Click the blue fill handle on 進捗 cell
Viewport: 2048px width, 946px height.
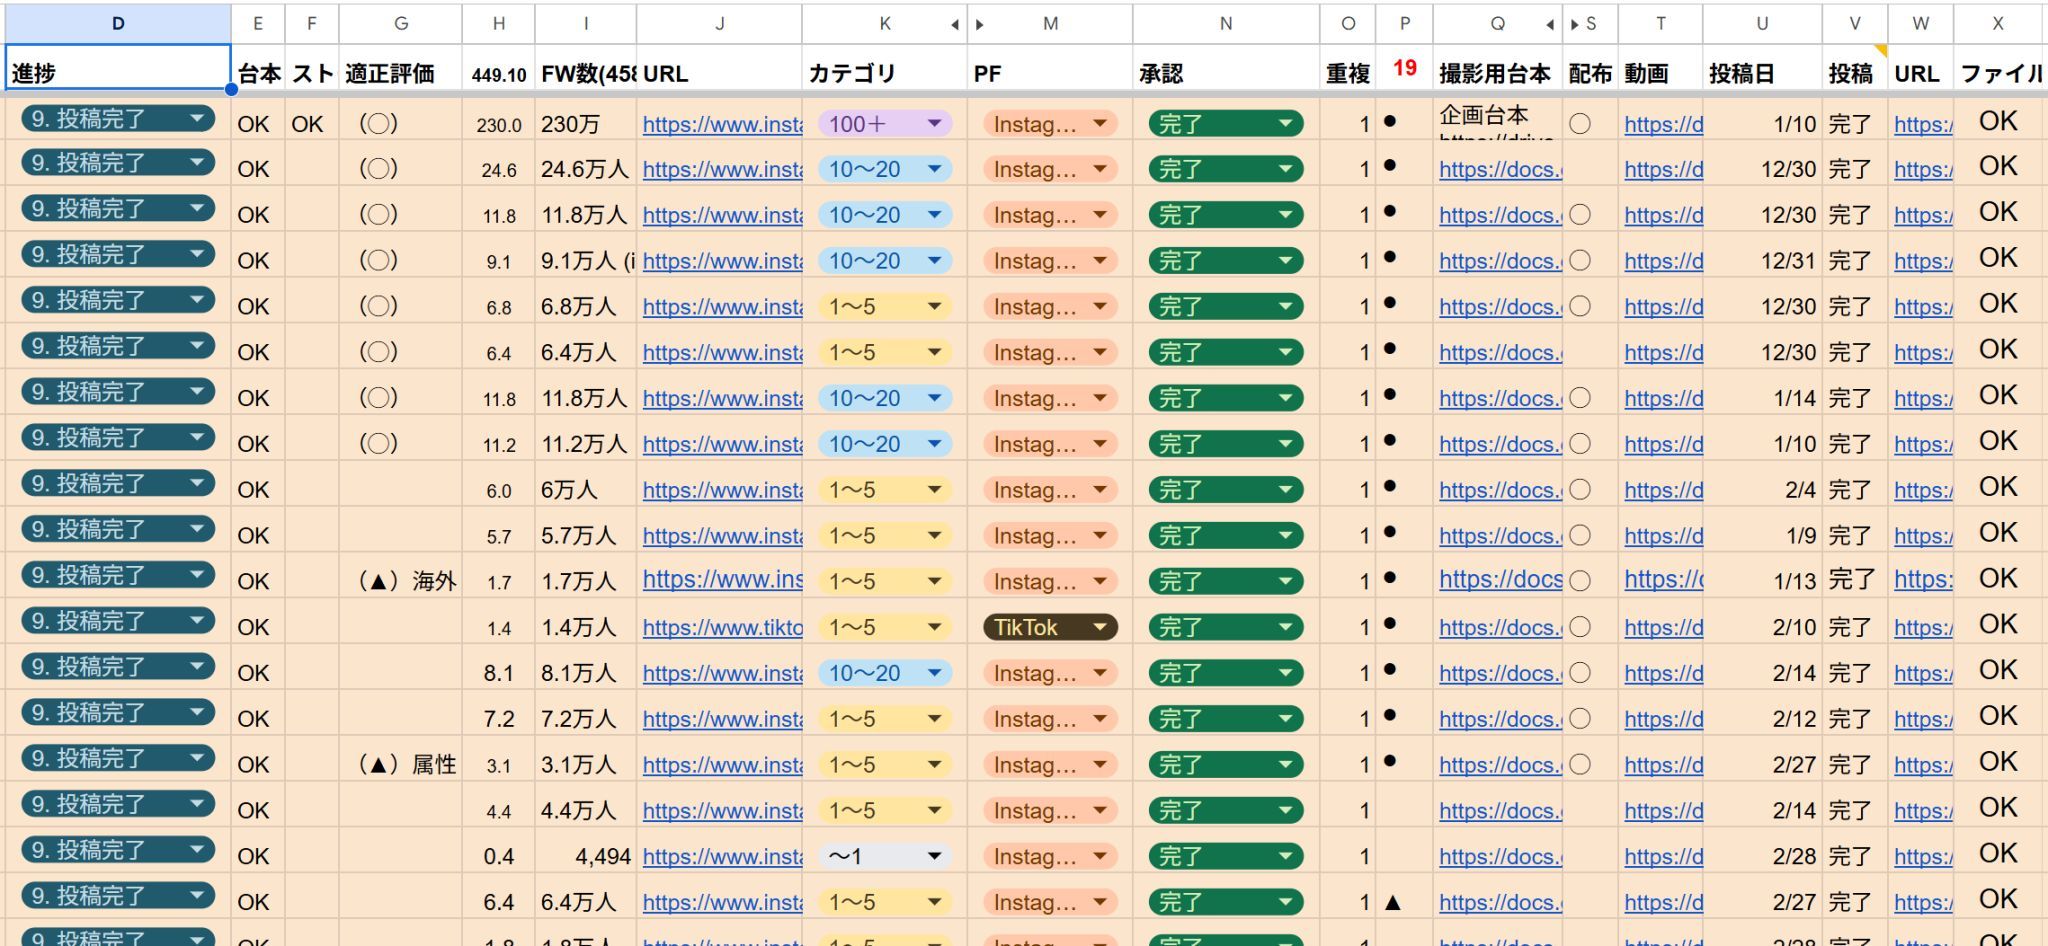click(x=231, y=90)
